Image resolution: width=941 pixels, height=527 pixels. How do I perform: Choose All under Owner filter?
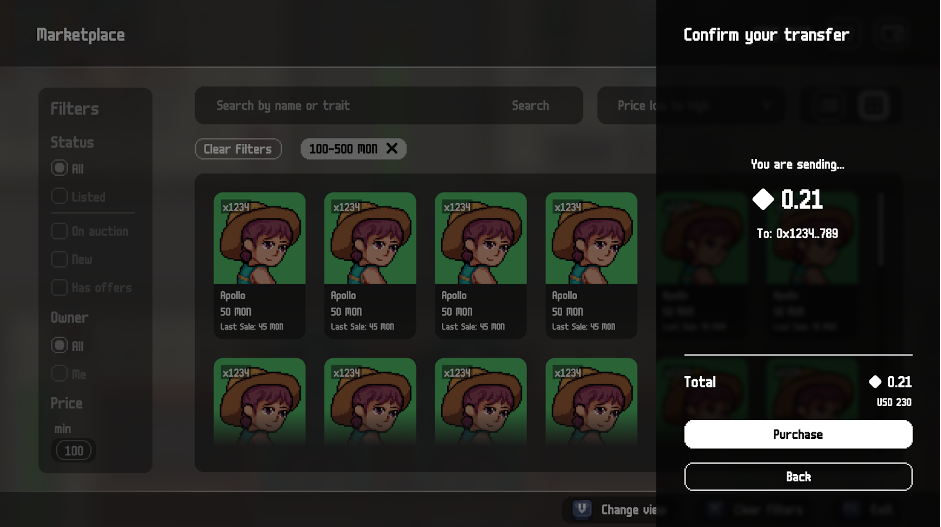click(60, 345)
